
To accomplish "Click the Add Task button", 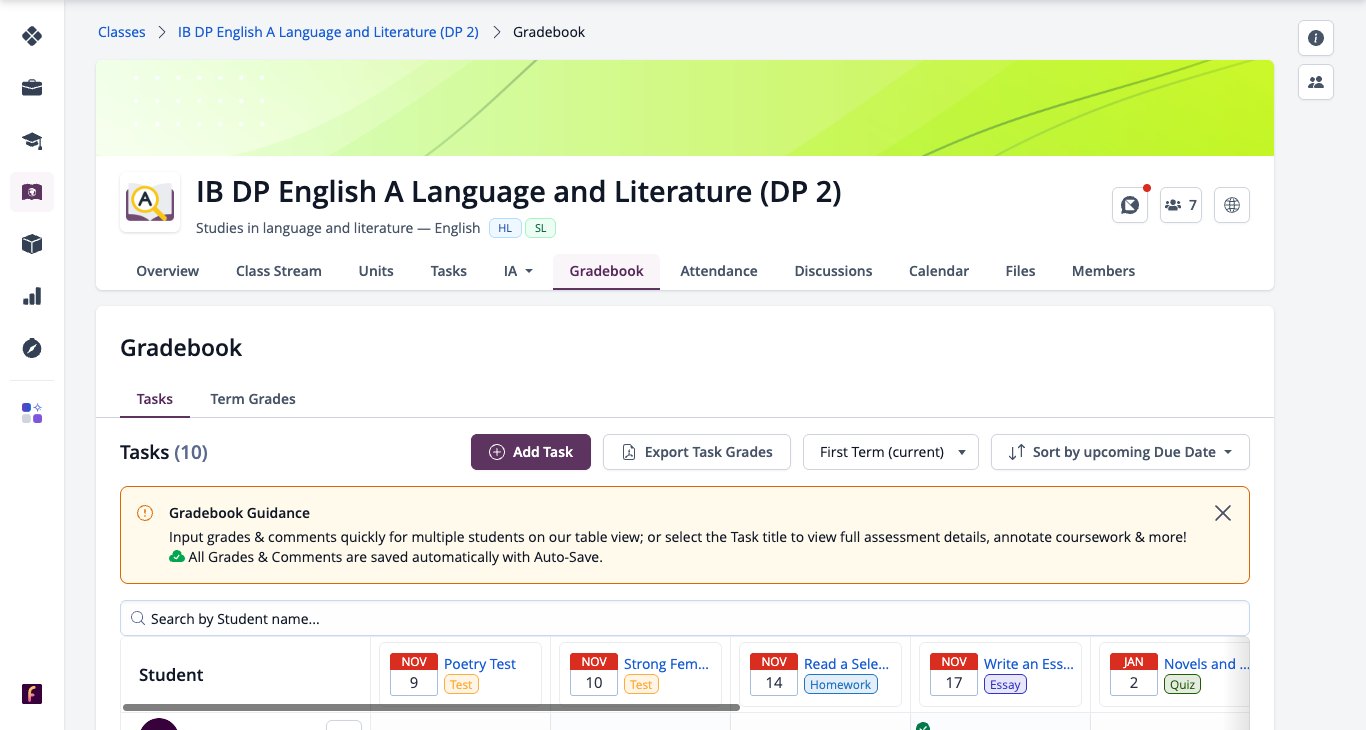I will click(x=531, y=452).
